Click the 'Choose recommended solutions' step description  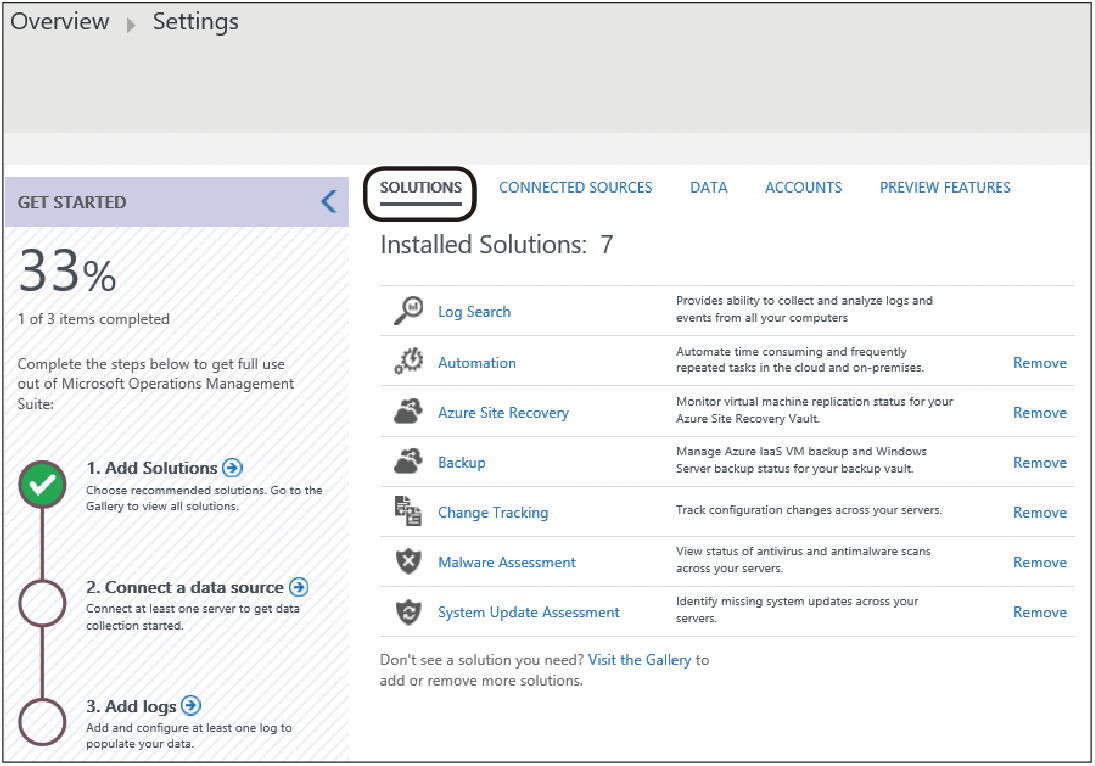coord(204,498)
